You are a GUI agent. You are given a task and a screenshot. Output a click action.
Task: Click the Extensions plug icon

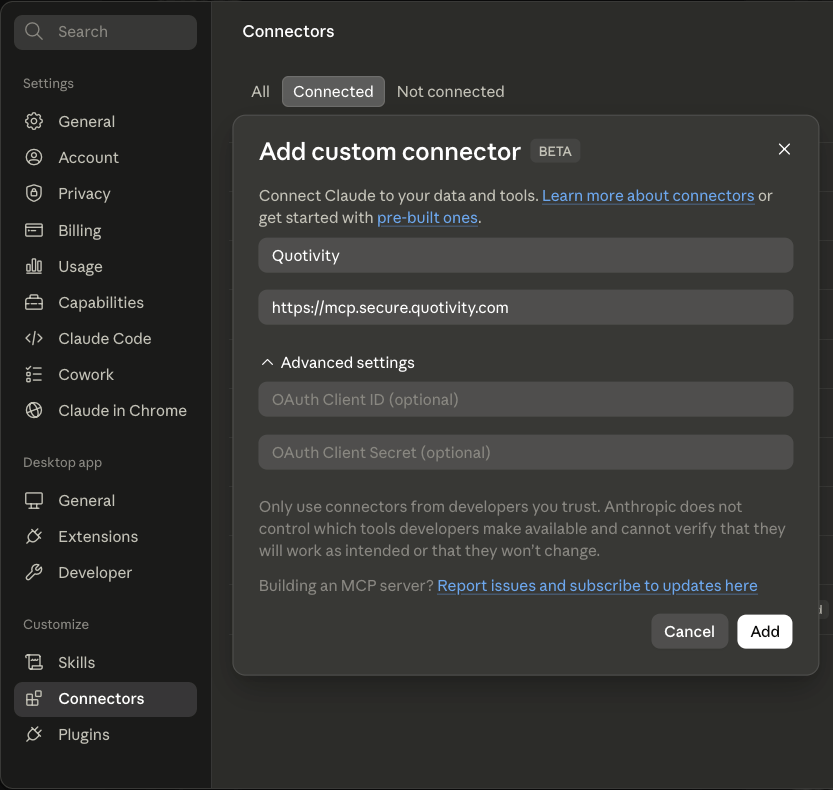click(x=34, y=536)
